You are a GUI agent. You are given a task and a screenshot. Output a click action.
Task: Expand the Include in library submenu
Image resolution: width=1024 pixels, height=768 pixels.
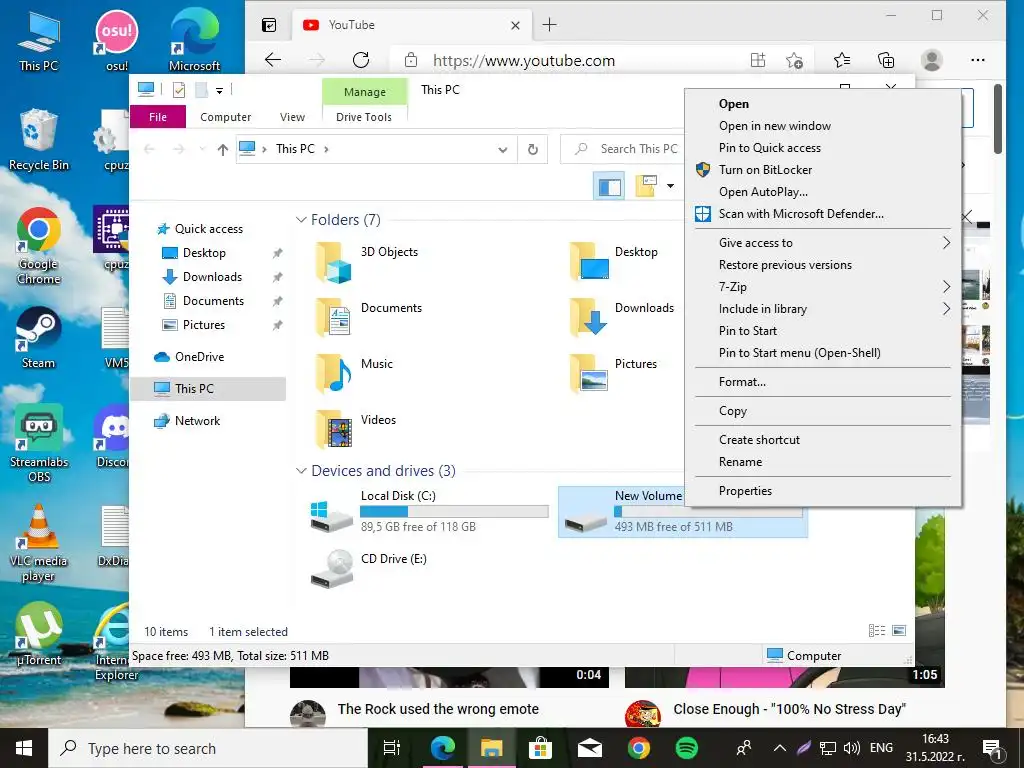coord(823,309)
